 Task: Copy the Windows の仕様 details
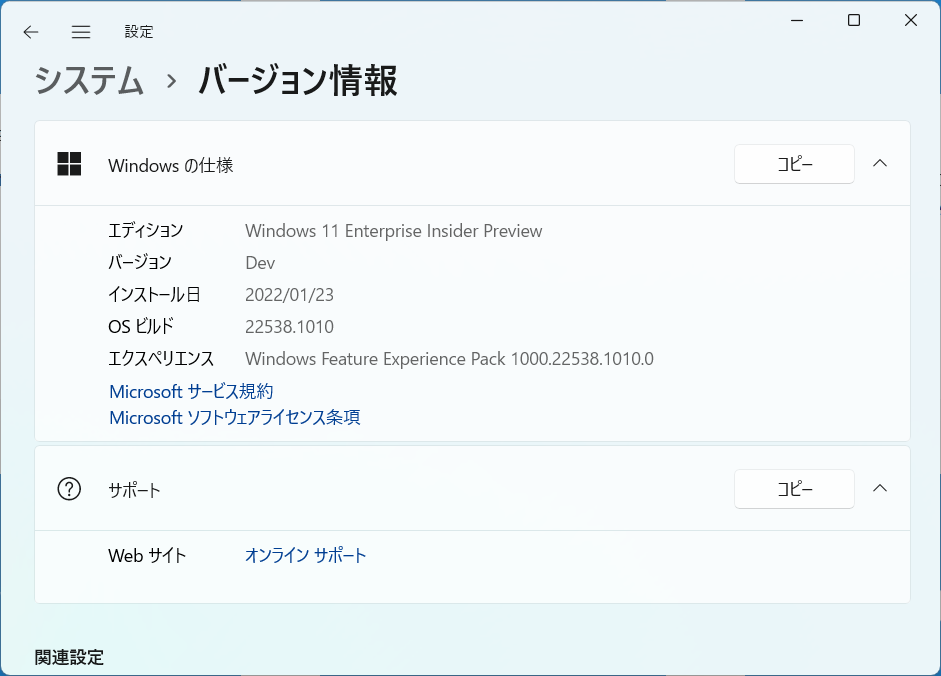pyautogui.click(x=794, y=164)
